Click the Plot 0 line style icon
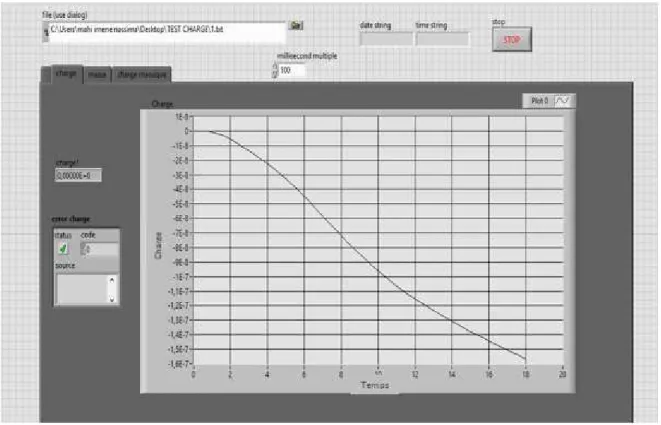Image resolution: width=661 pixels, height=425 pixels. pos(562,101)
